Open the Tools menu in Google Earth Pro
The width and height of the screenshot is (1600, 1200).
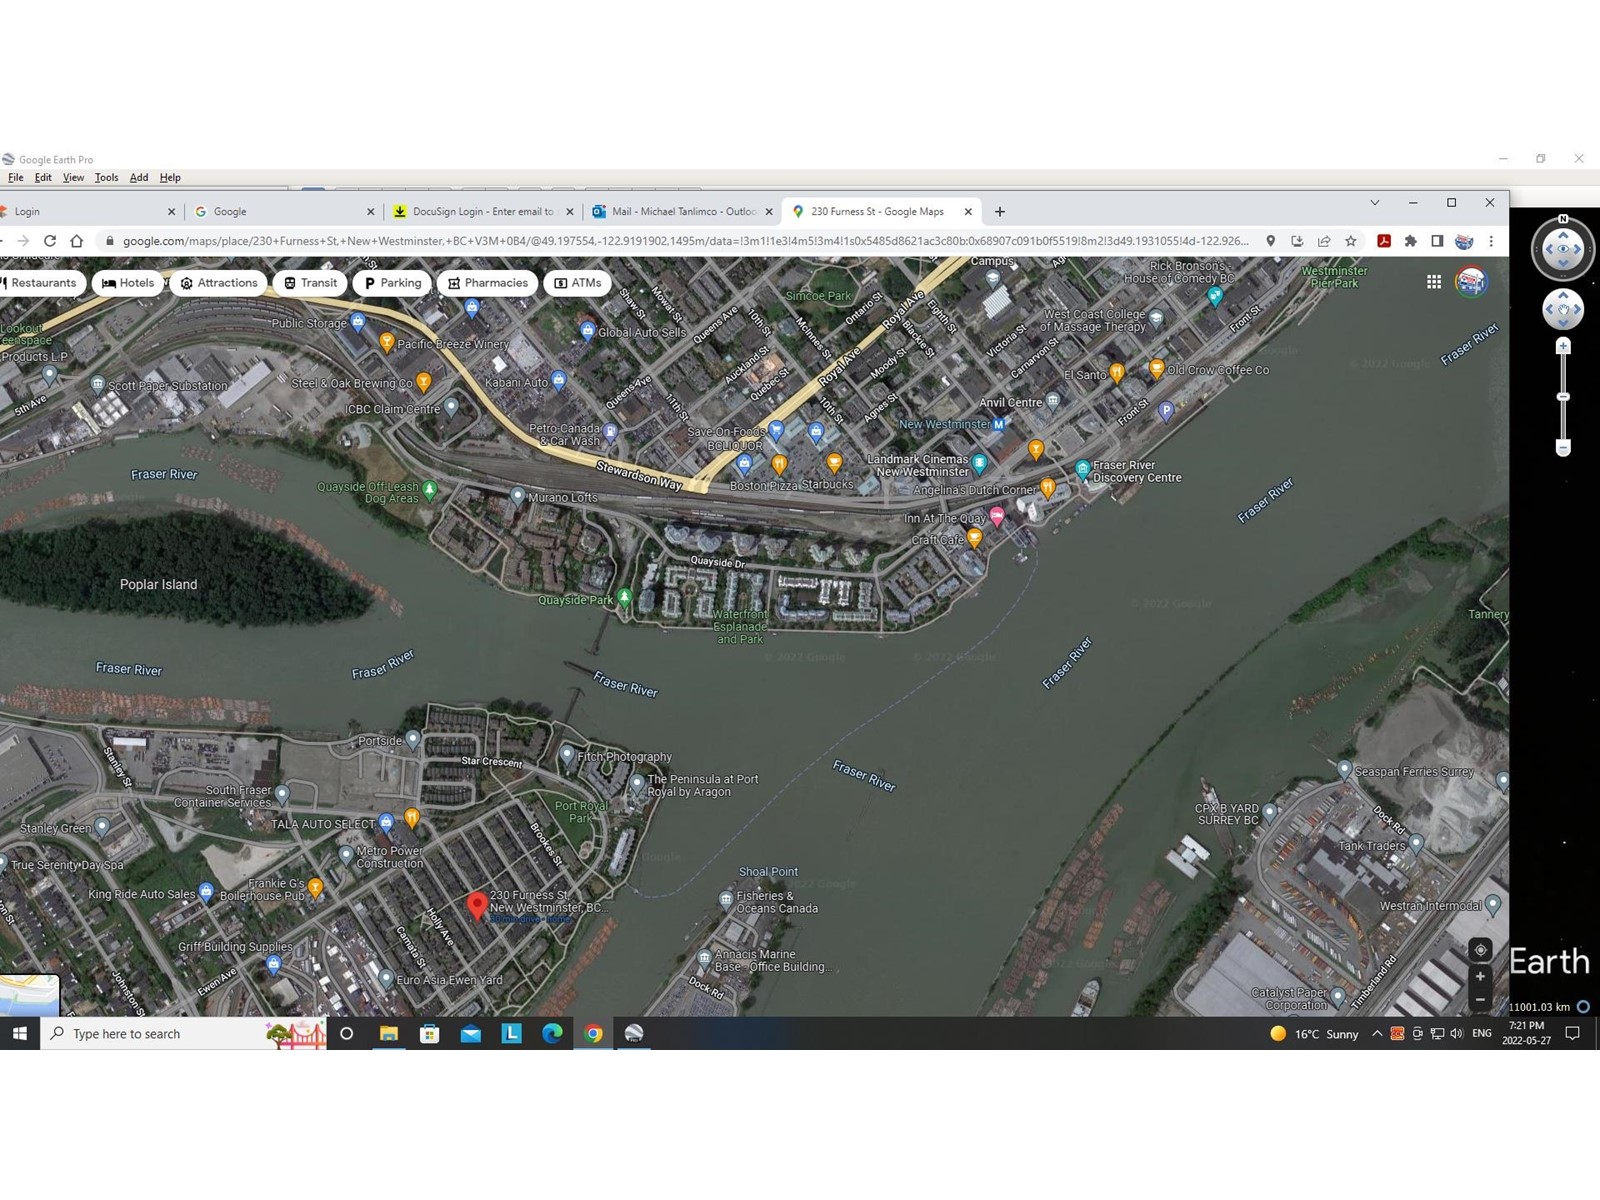[106, 178]
